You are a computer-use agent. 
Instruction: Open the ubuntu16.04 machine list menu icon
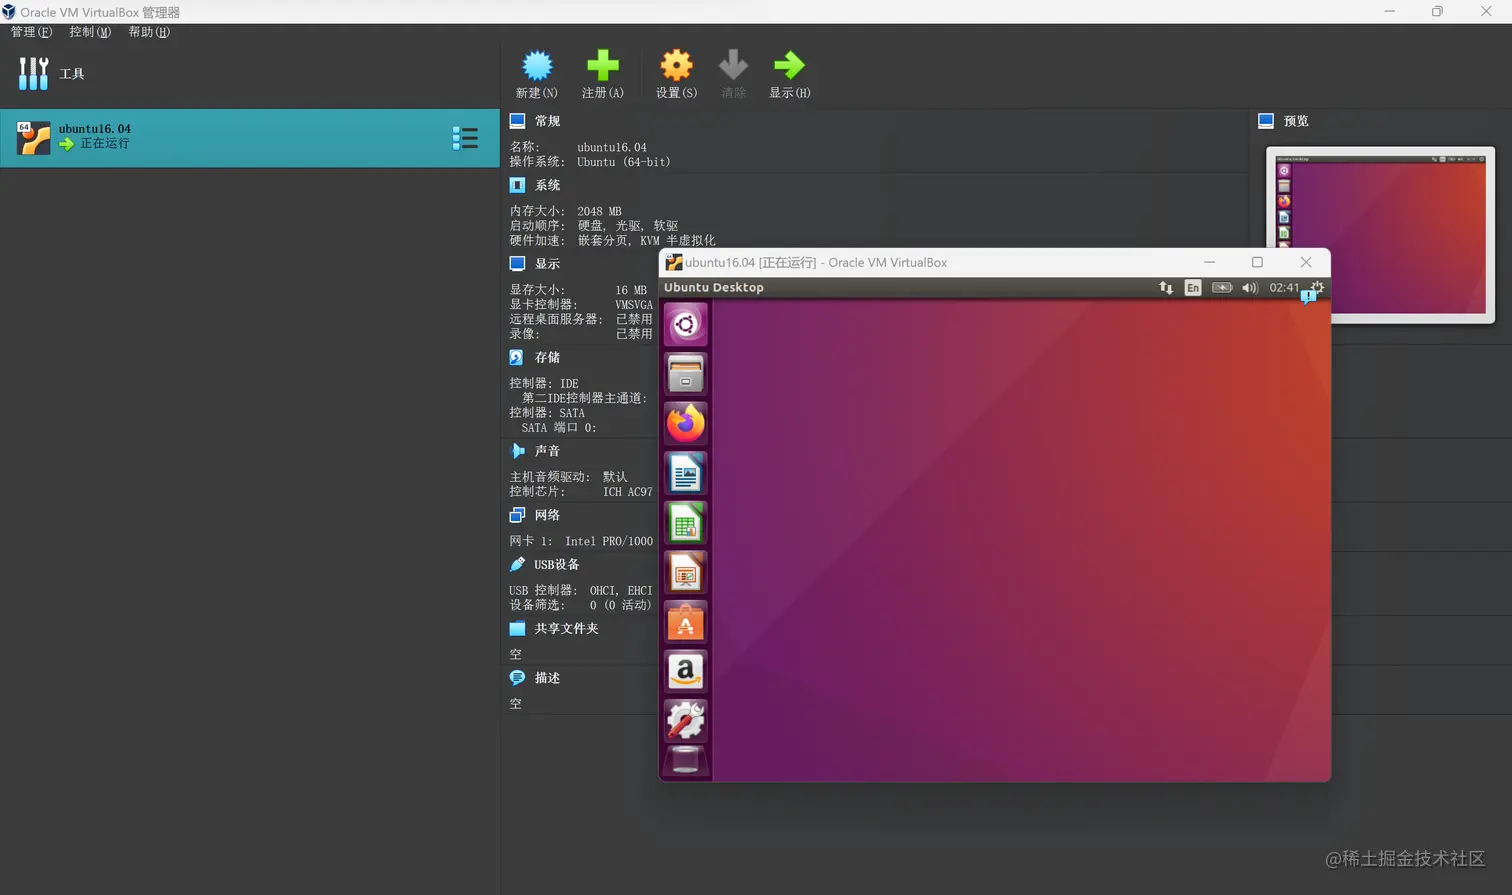coord(465,138)
